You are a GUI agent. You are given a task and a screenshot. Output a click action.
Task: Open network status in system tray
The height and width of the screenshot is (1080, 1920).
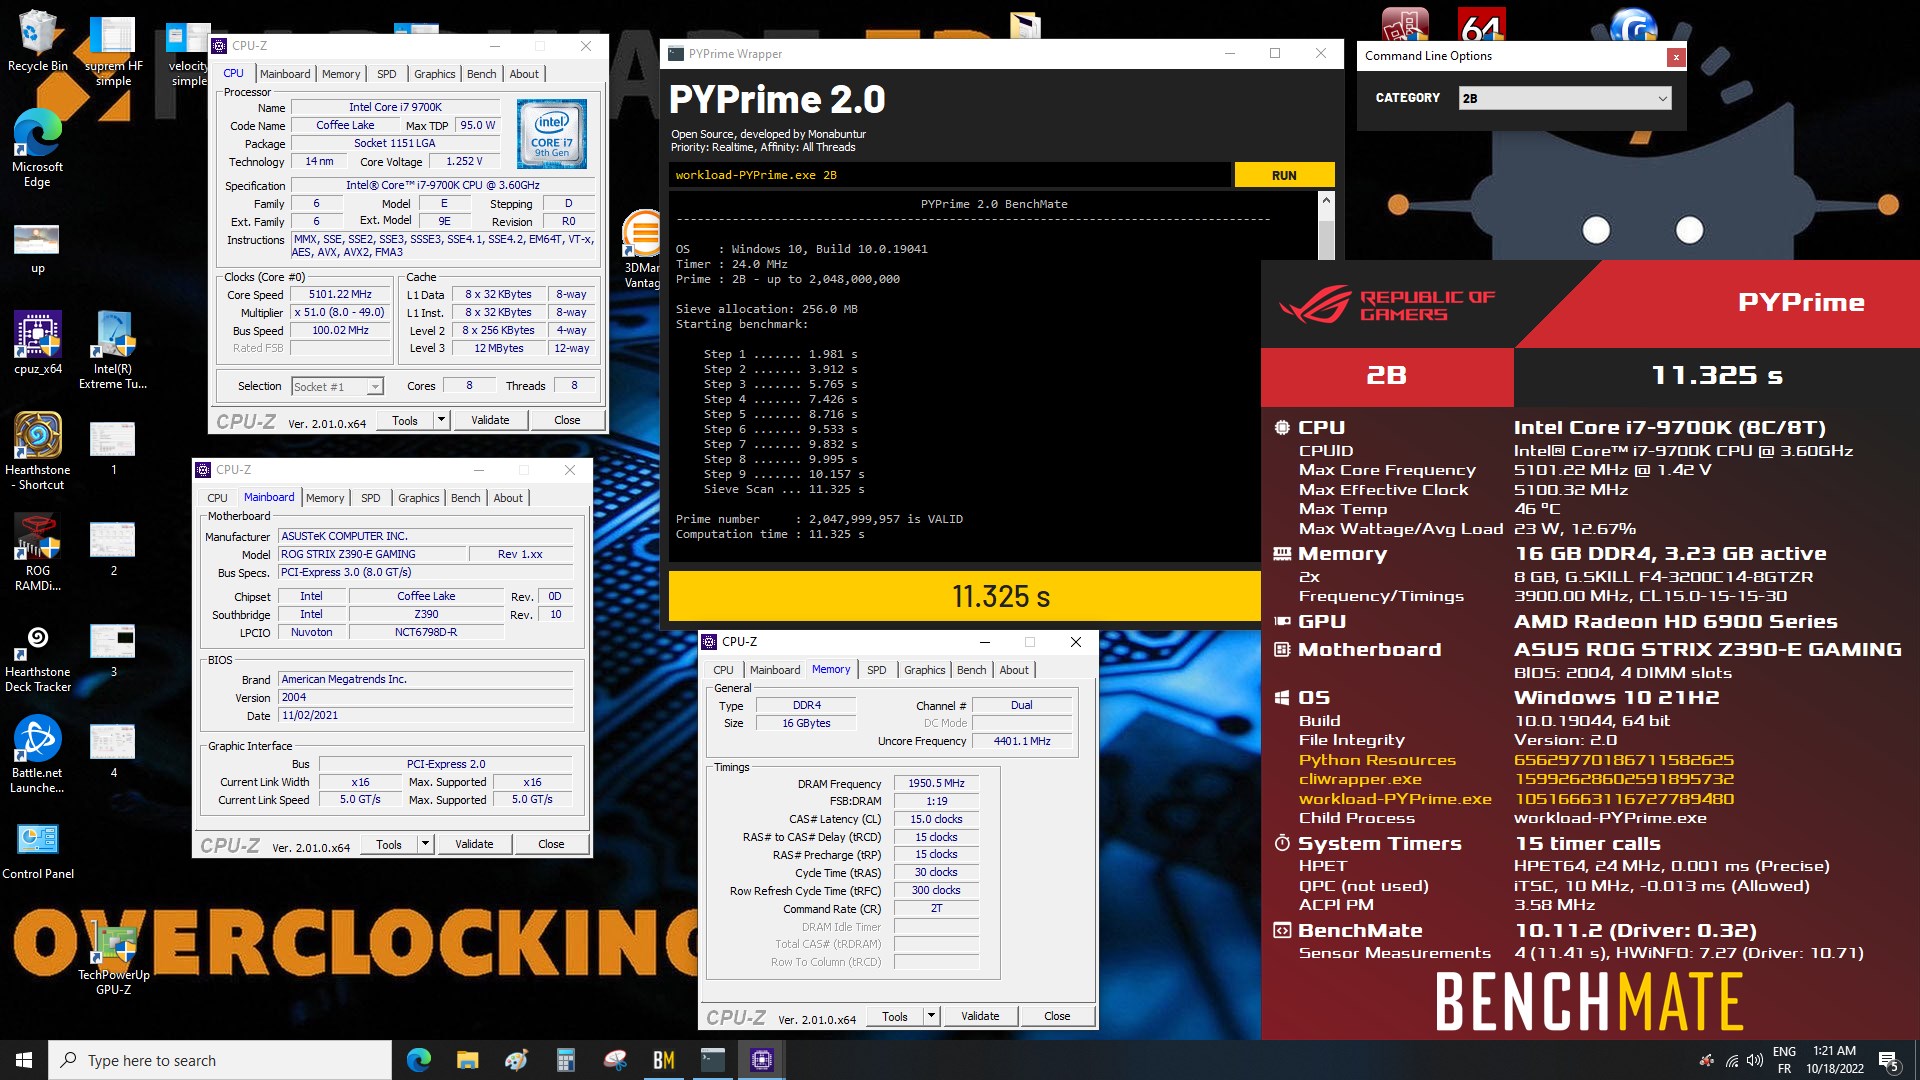[x=1731, y=1061]
